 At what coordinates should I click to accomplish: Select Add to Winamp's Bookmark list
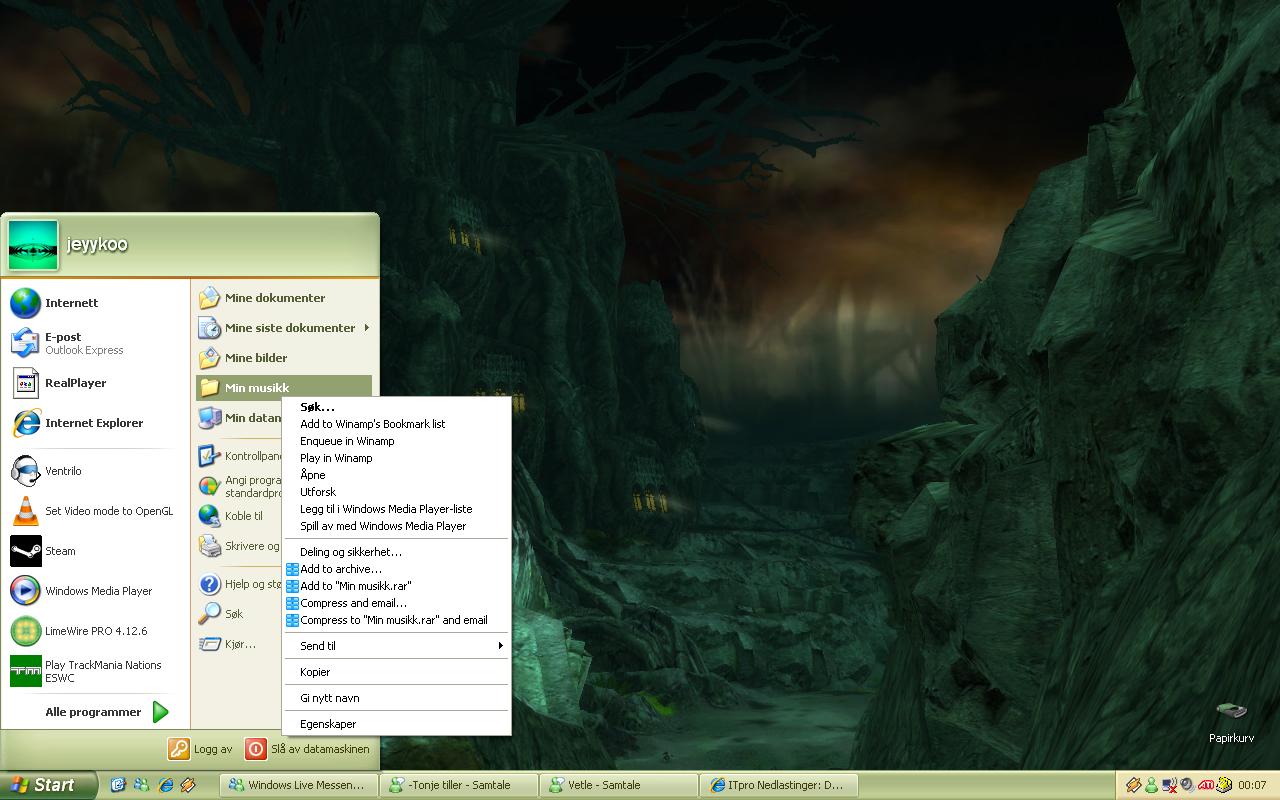coord(397,424)
